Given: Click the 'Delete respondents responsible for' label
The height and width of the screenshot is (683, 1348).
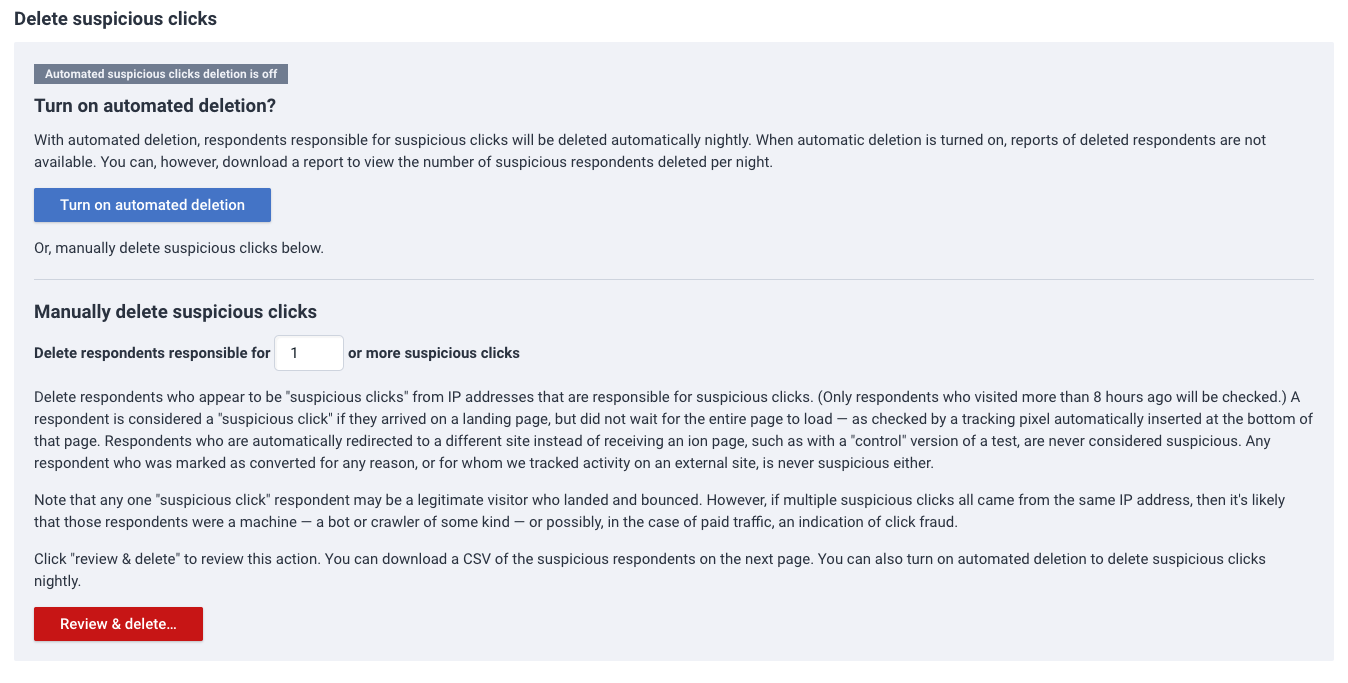Looking at the screenshot, I should pos(152,353).
